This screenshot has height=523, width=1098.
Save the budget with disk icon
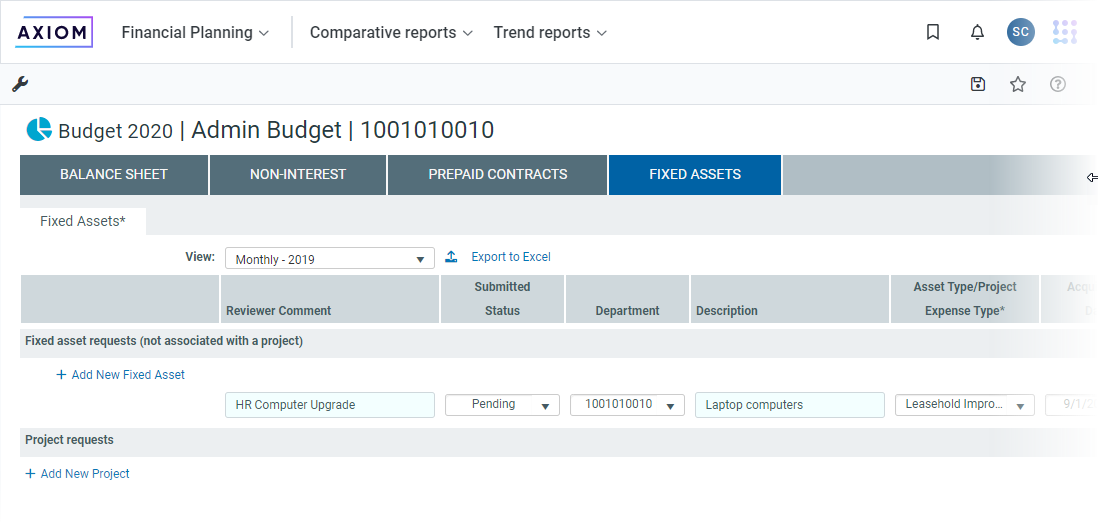point(978,85)
